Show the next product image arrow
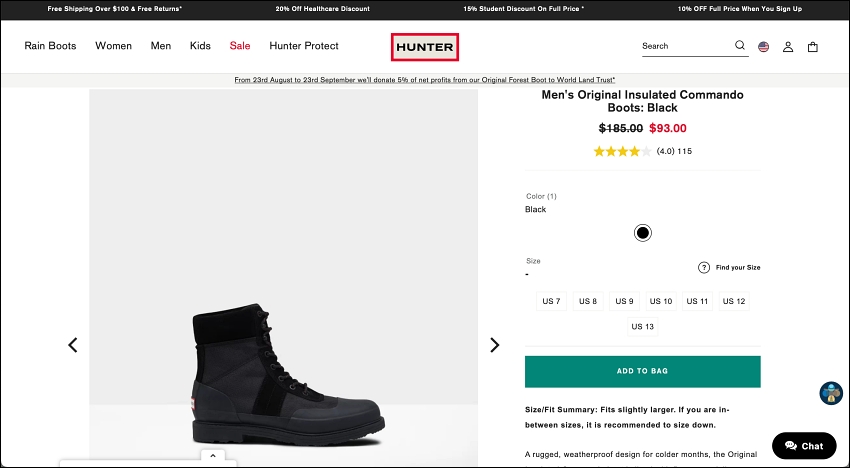The width and height of the screenshot is (850, 468). [494, 345]
